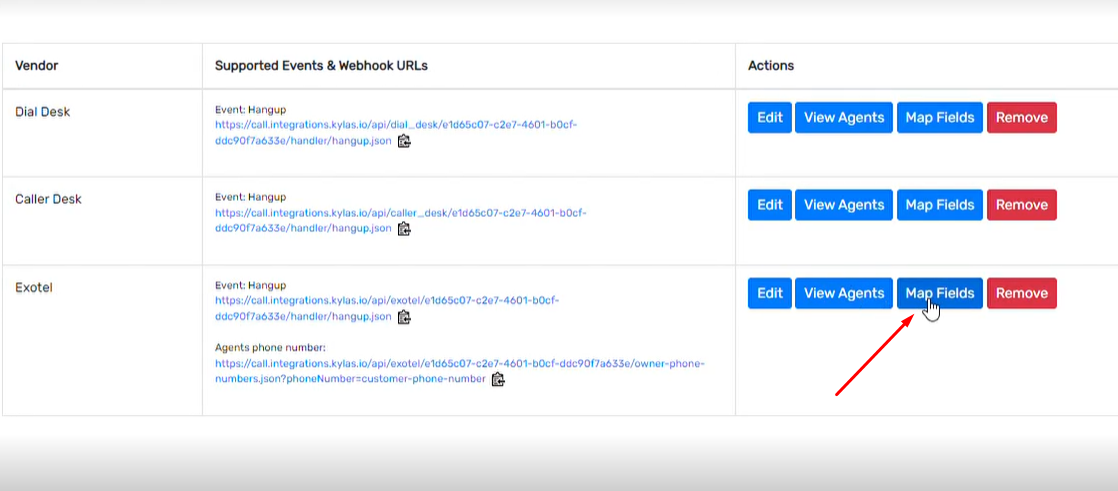Select the Dial Desk vendor name
This screenshot has width=1118, height=491.
[42, 112]
